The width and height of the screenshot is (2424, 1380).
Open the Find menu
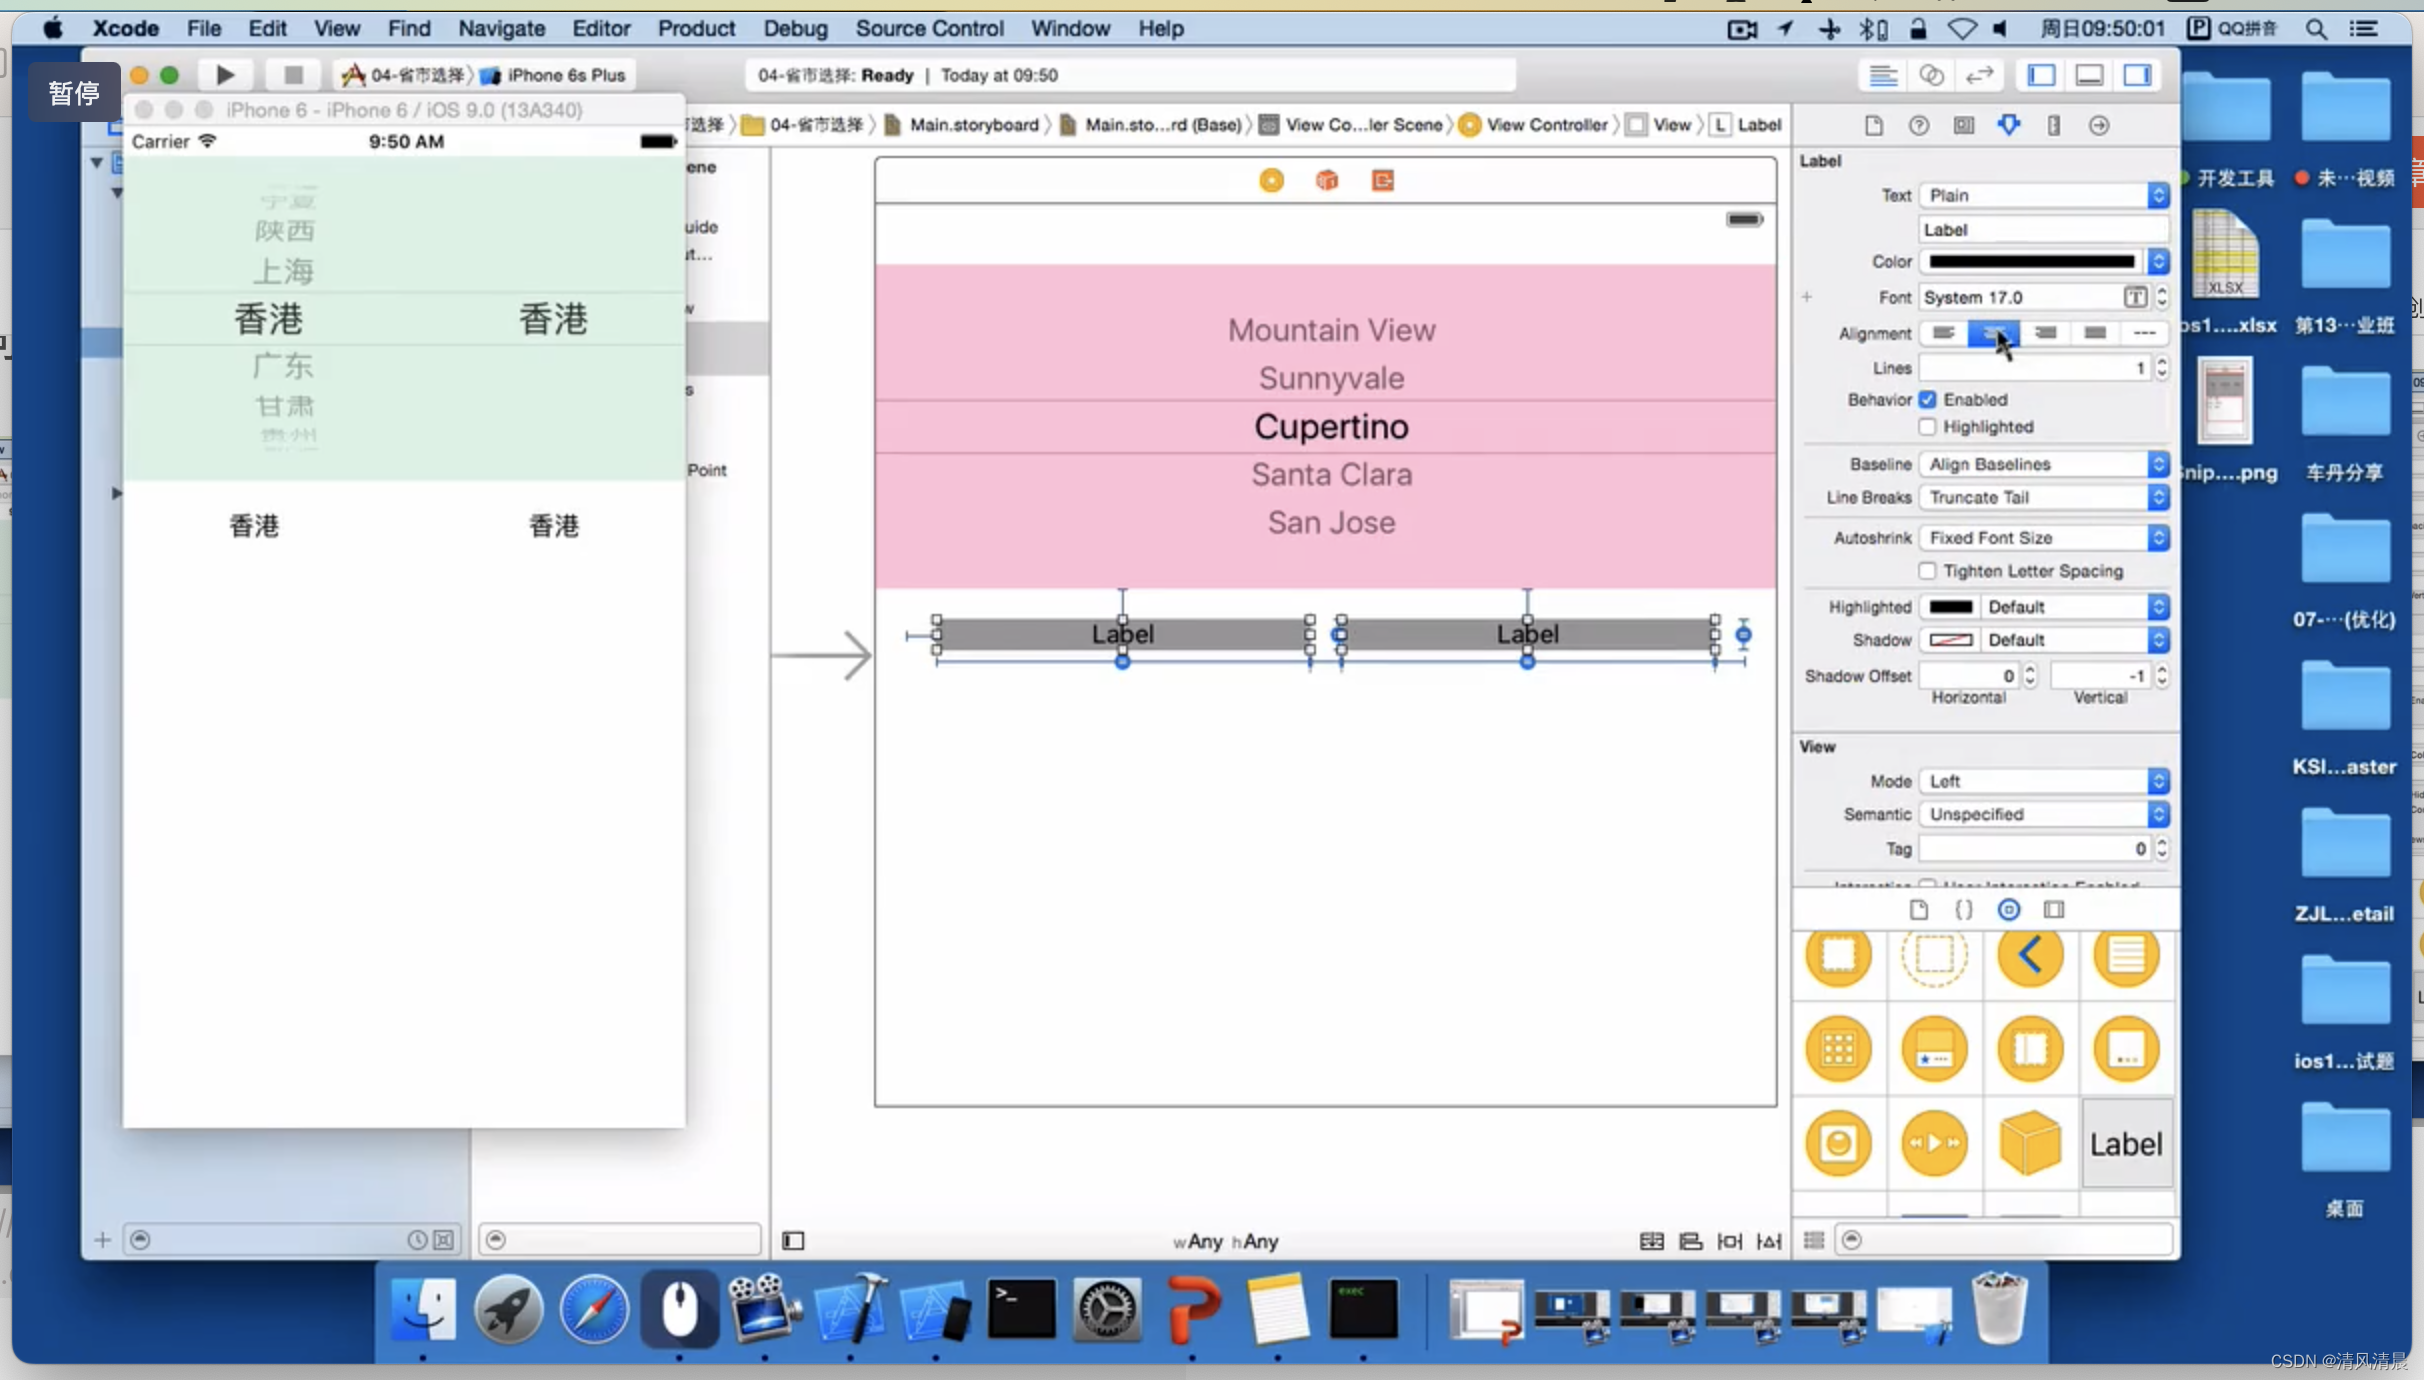click(408, 28)
